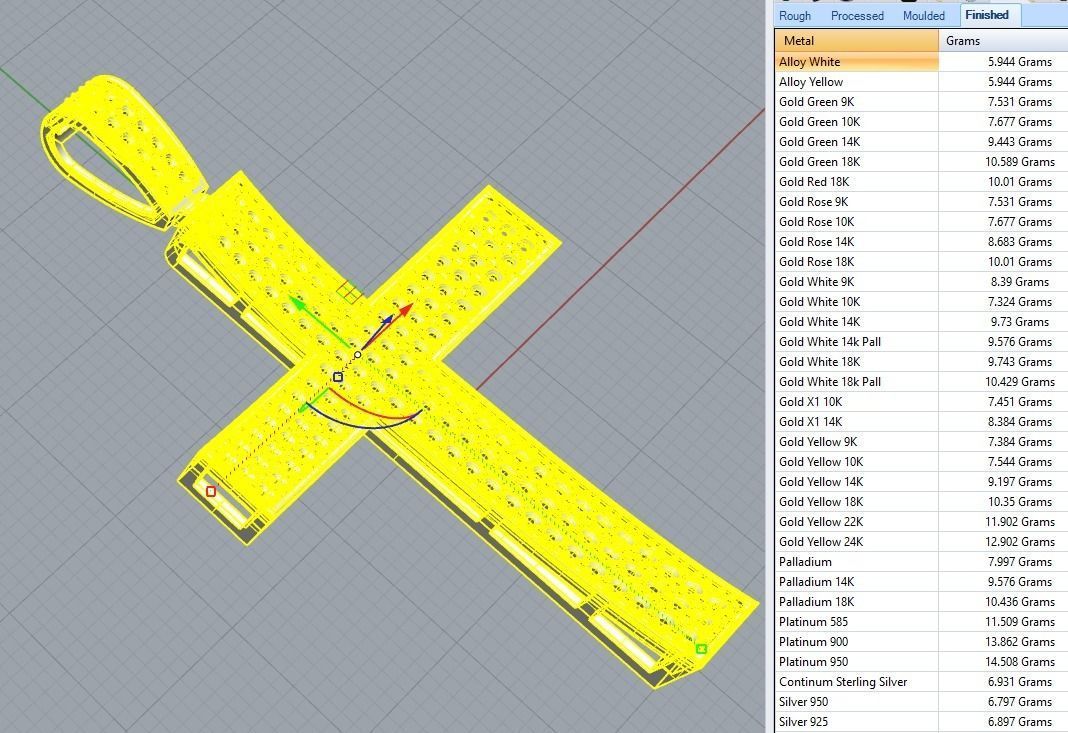Select the Gold Yellow 18K row
Screen dimensions: 1068x733
[922, 501]
